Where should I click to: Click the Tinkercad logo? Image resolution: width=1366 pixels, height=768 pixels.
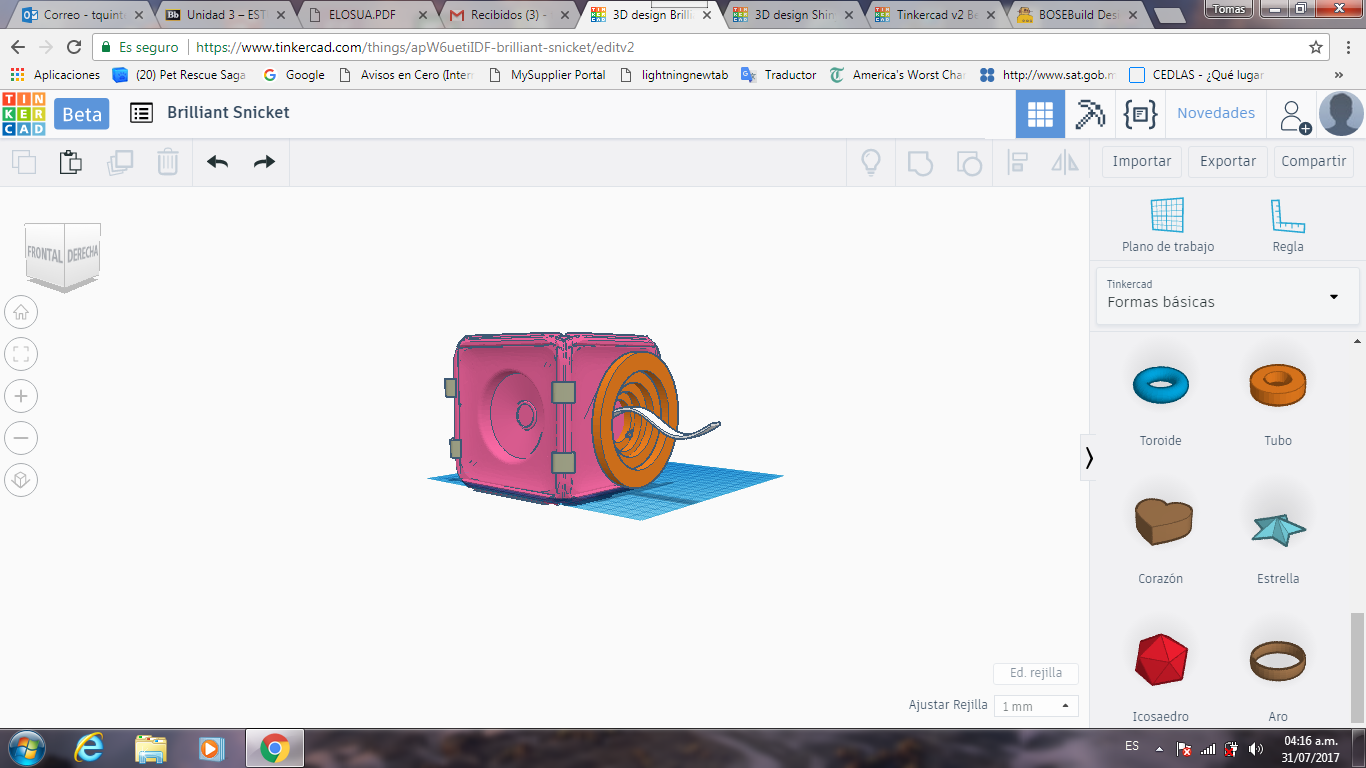click(24, 113)
